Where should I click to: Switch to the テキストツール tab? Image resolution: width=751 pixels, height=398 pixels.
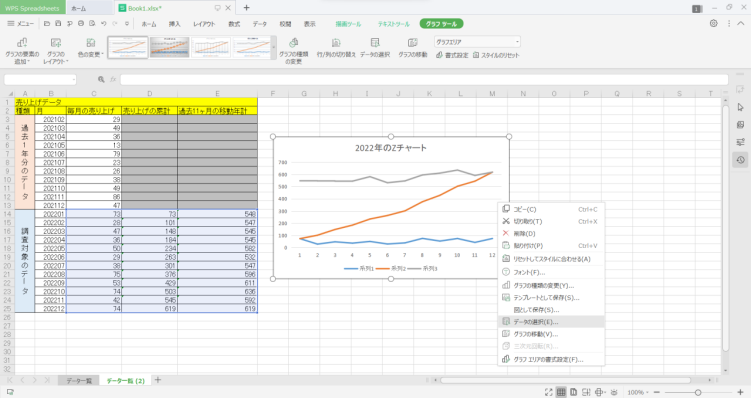pyautogui.click(x=394, y=24)
